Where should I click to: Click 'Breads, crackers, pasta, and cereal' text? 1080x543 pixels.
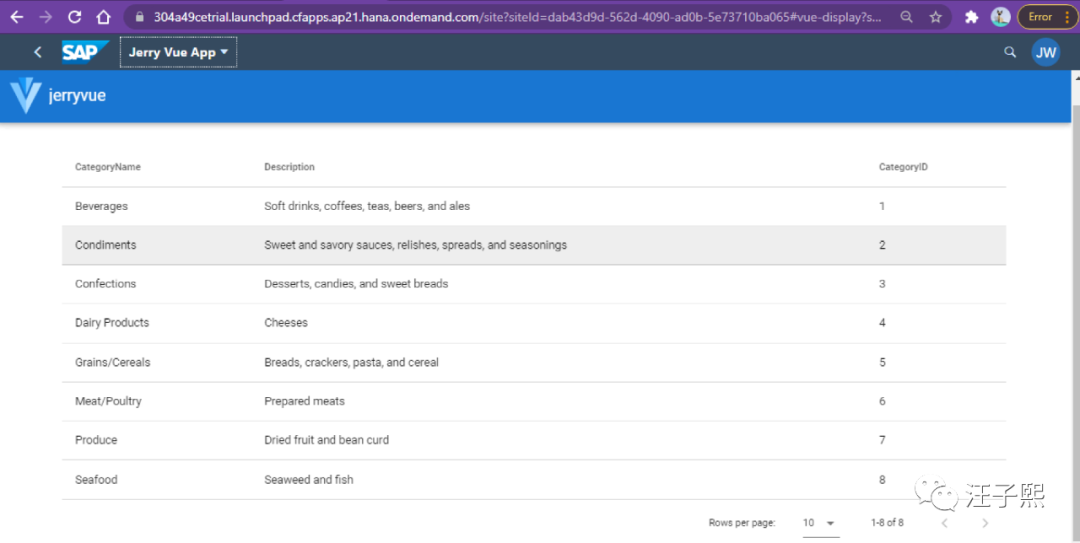[x=351, y=362]
